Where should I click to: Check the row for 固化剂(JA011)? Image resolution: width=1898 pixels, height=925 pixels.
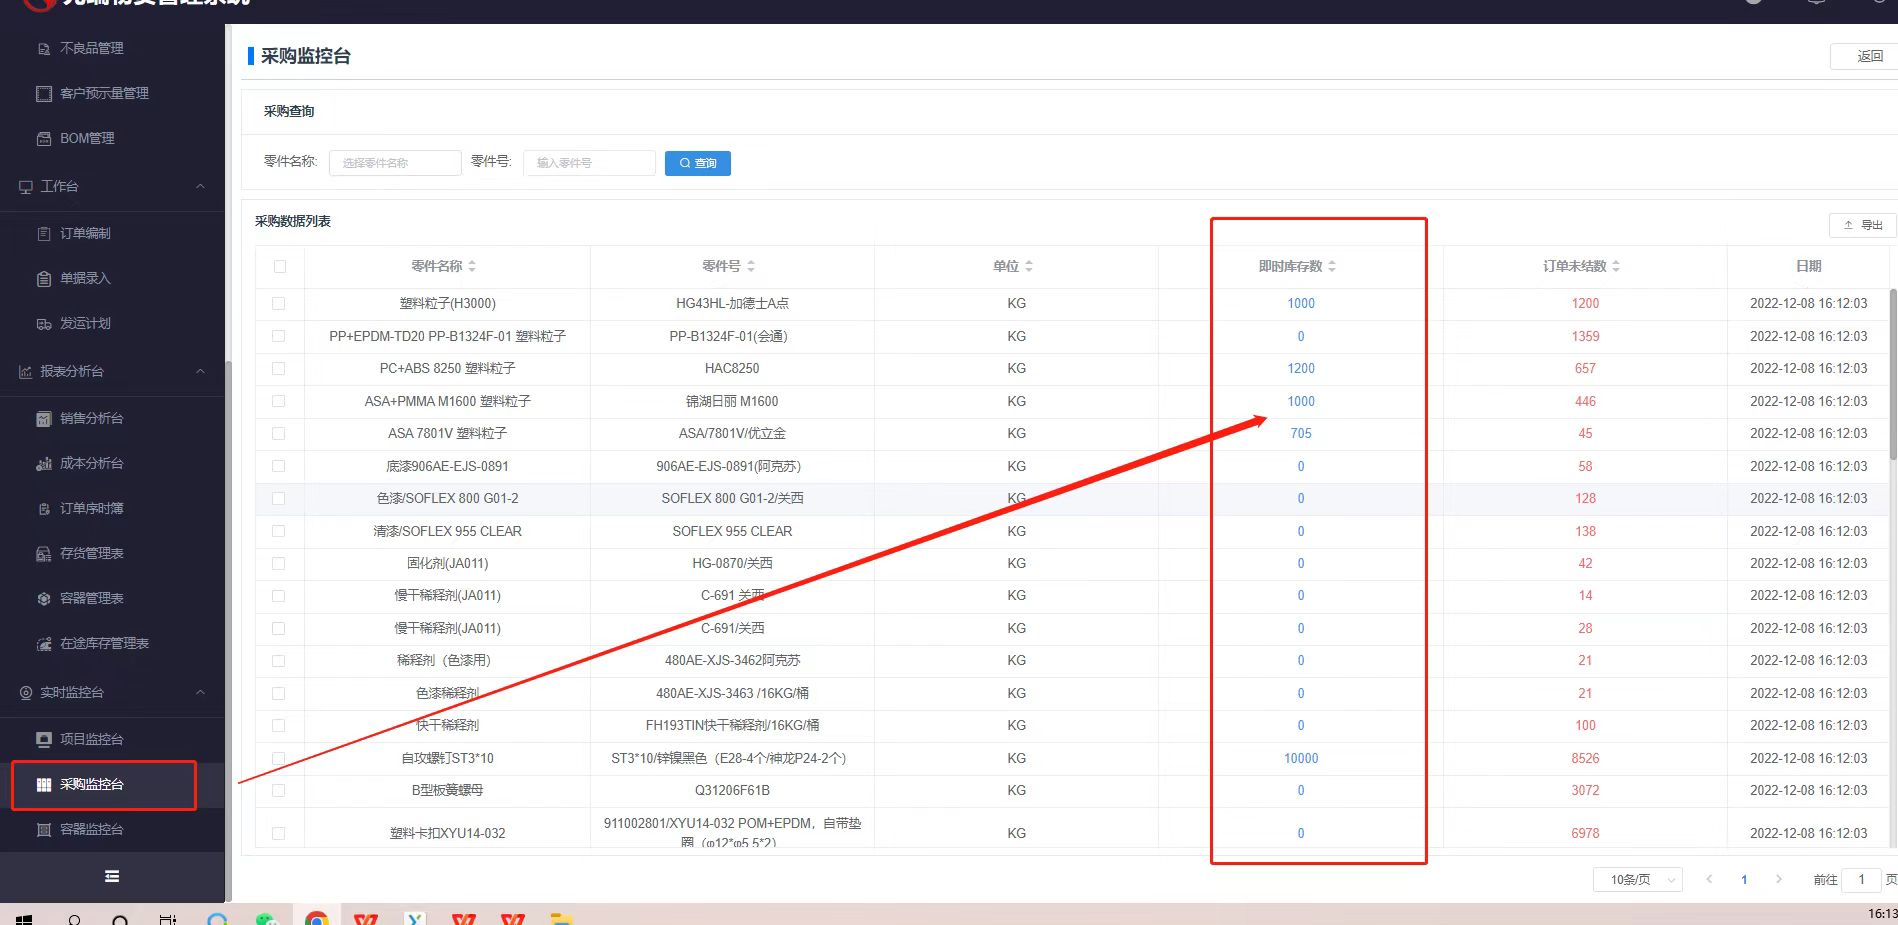point(279,563)
